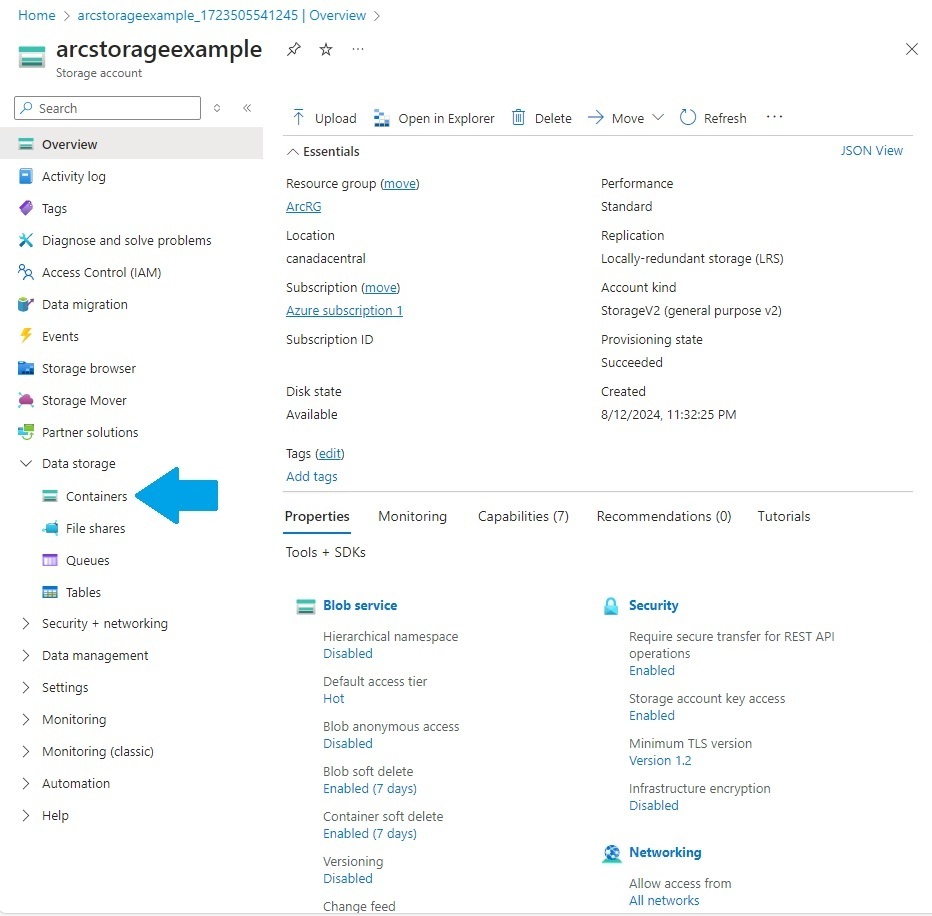Click Enabled (7 days) under Blob soft delete
This screenshot has width=932, height=916.
[370, 788]
